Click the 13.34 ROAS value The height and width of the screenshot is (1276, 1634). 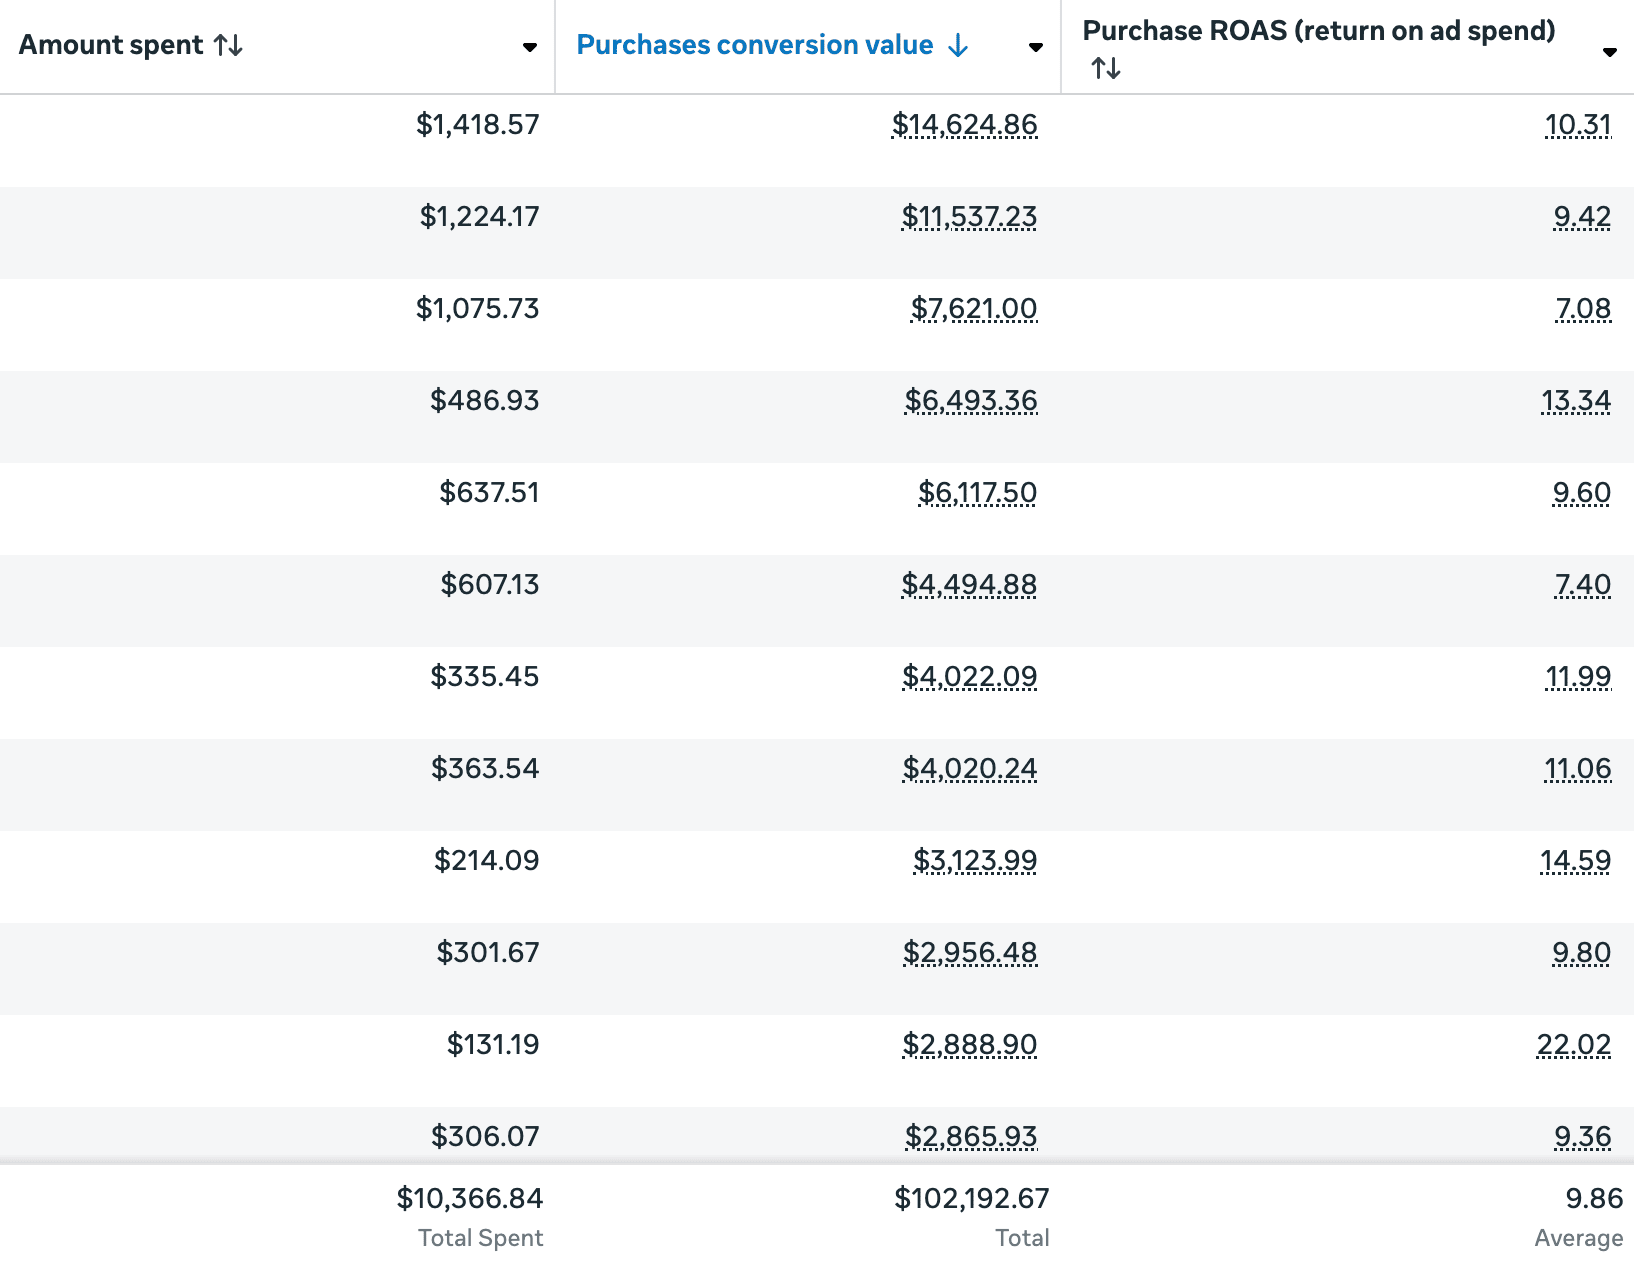click(x=1575, y=401)
